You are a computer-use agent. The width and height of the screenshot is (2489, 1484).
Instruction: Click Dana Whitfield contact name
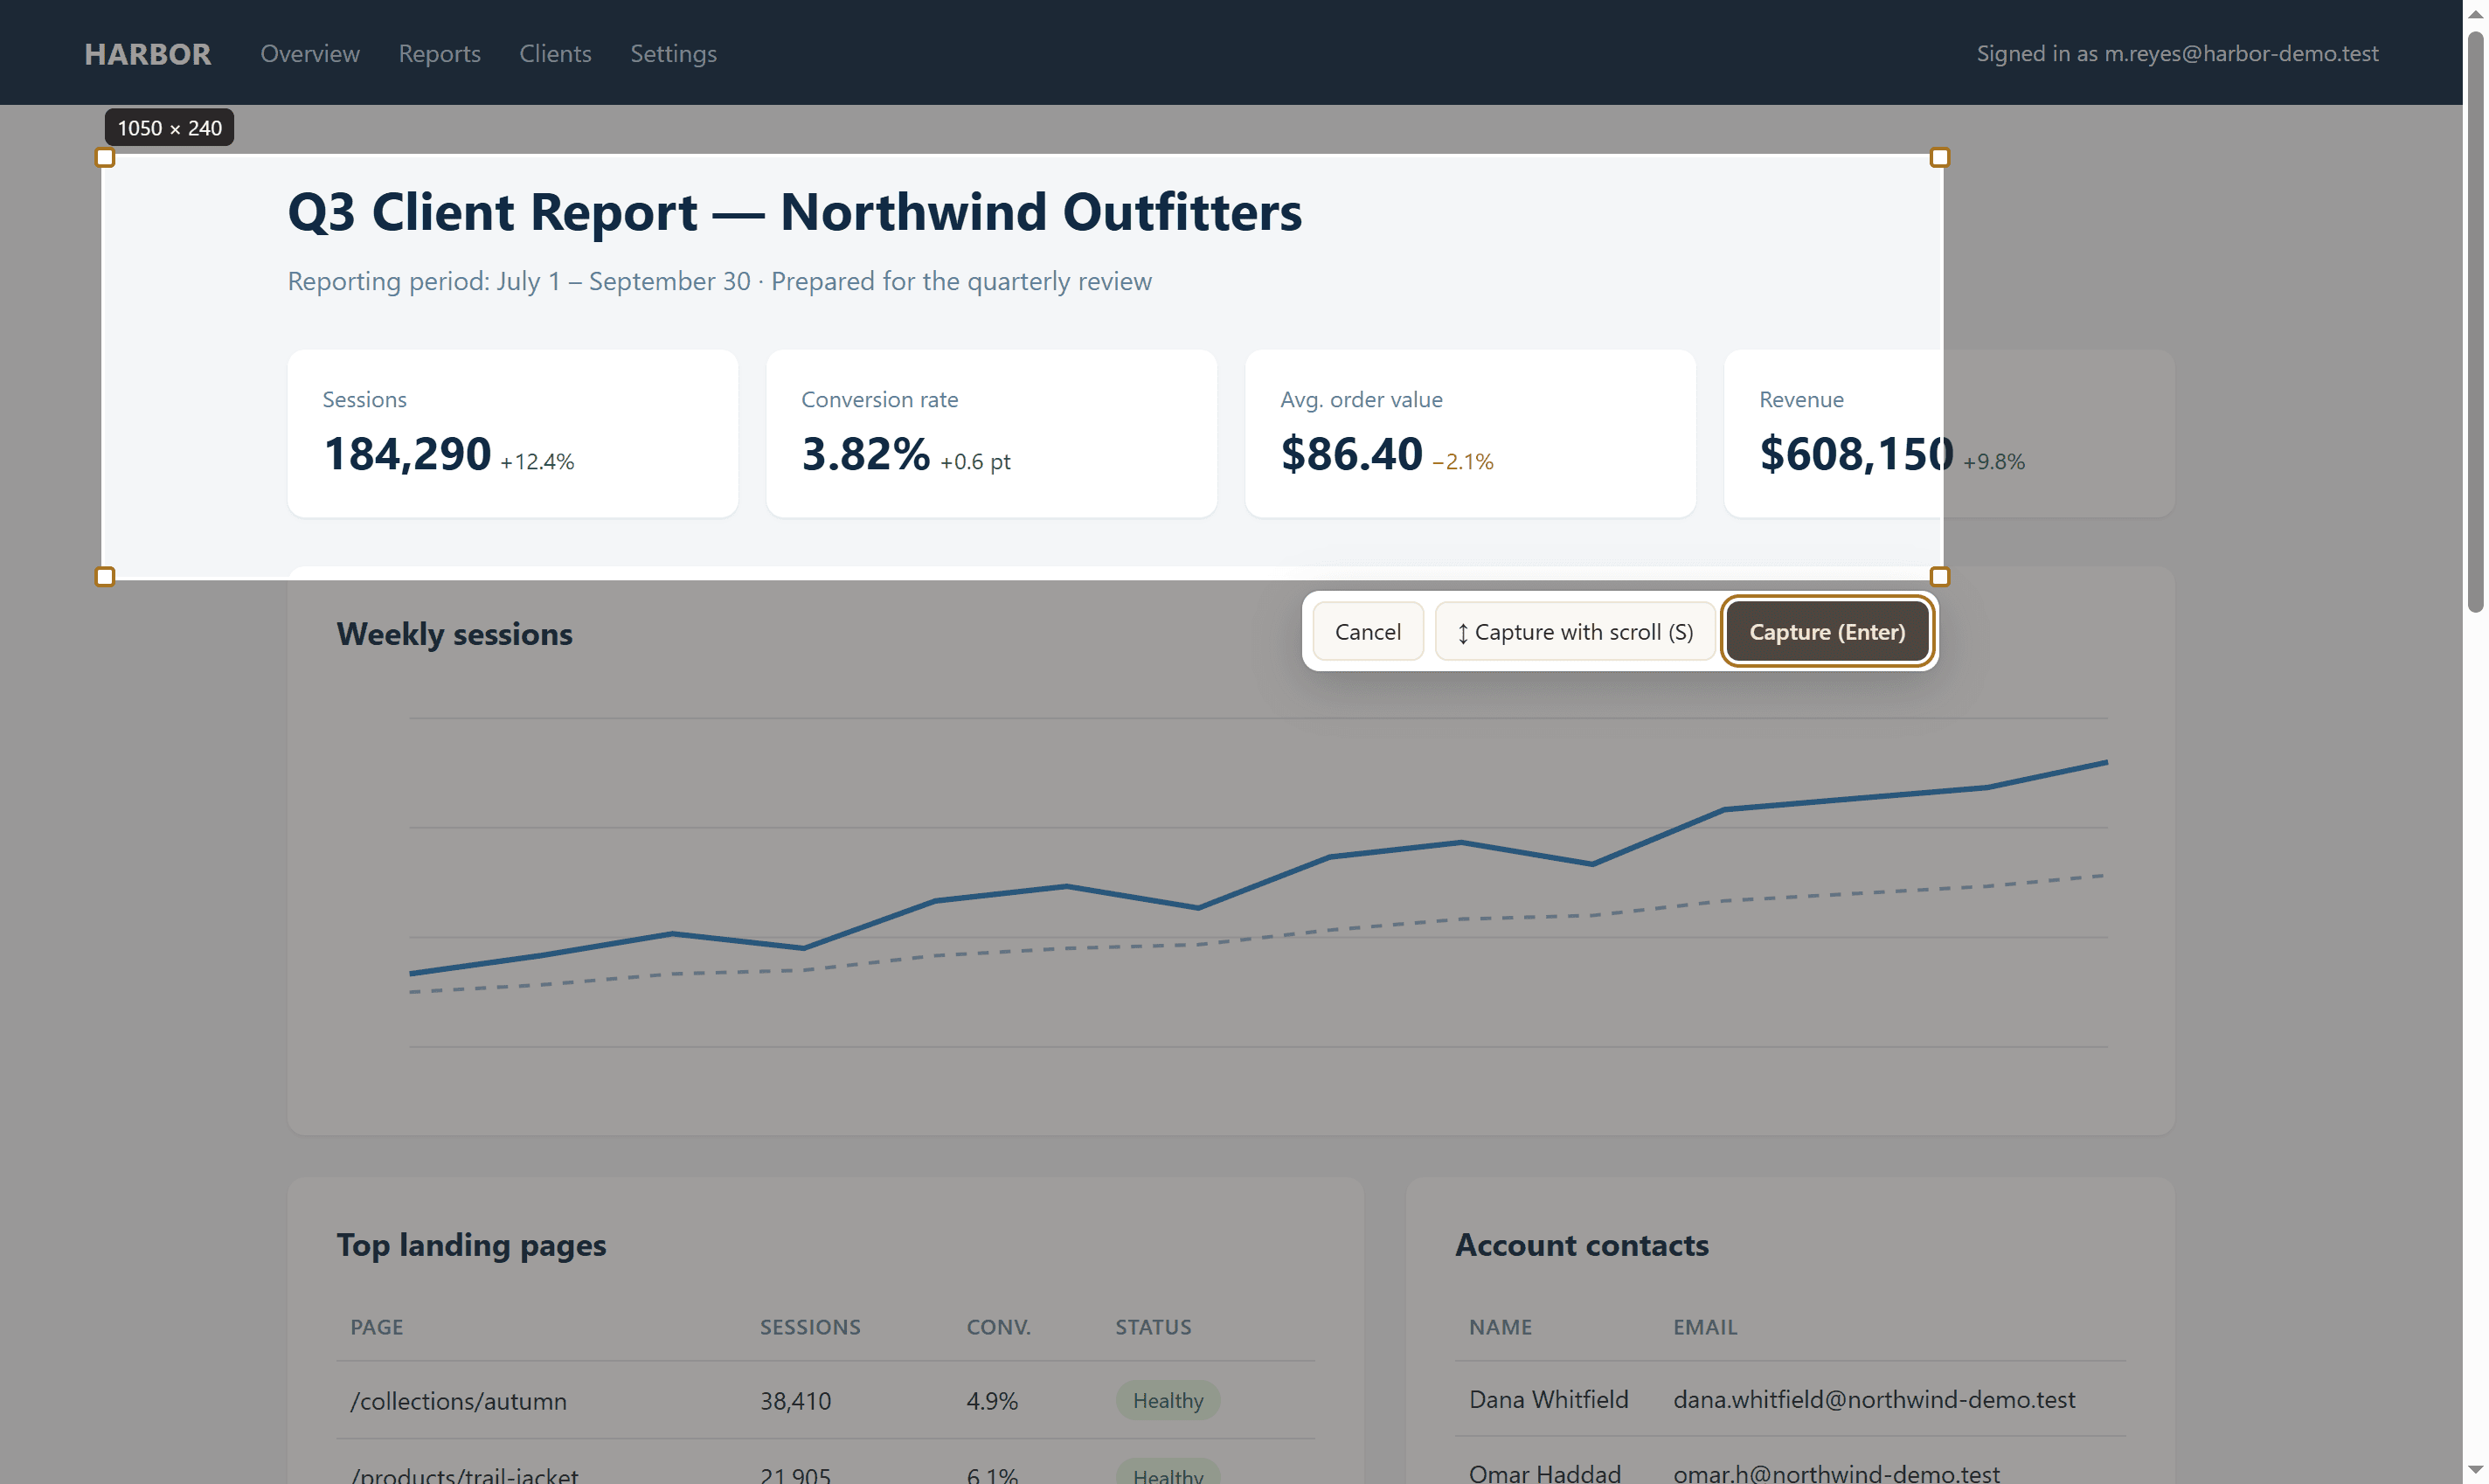coord(1548,1399)
